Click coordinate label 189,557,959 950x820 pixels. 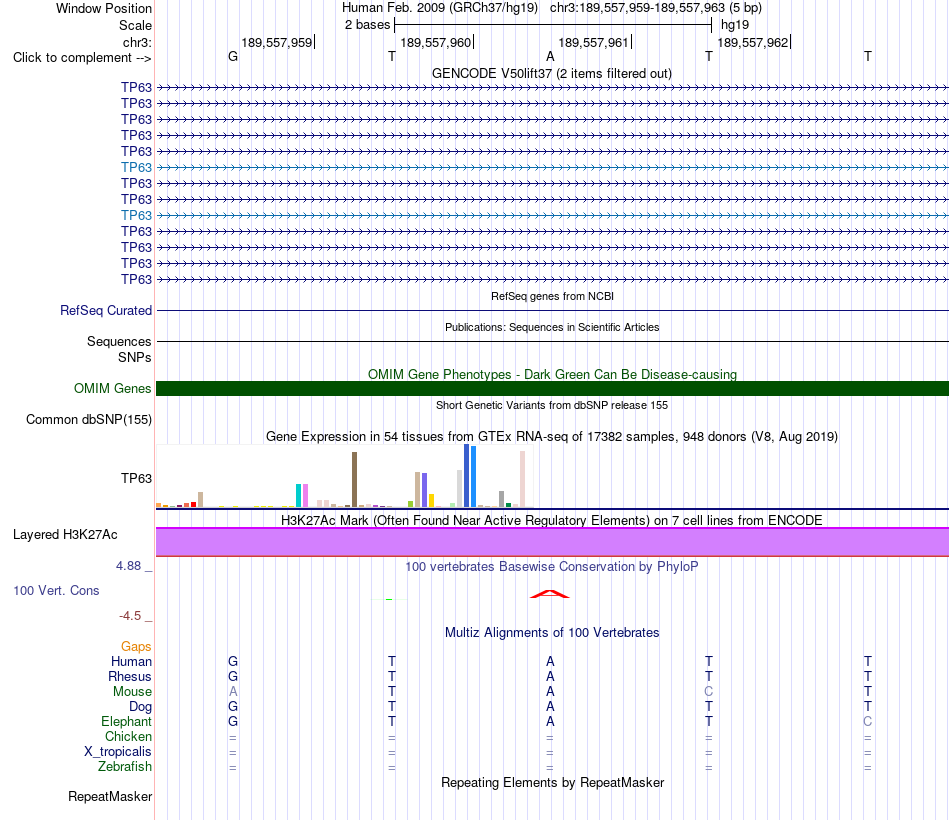coord(277,42)
